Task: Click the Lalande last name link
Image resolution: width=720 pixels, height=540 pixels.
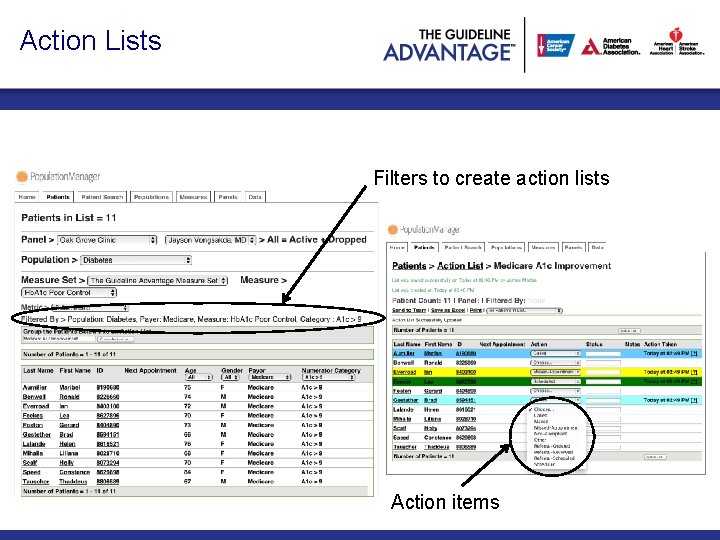Action: click(34, 444)
